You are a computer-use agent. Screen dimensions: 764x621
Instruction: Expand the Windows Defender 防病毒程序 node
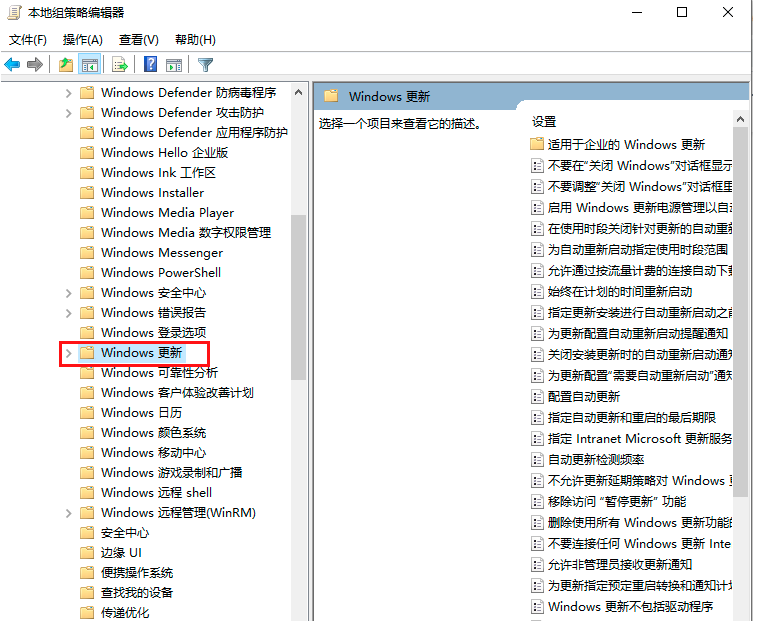[x=68, y=93]
